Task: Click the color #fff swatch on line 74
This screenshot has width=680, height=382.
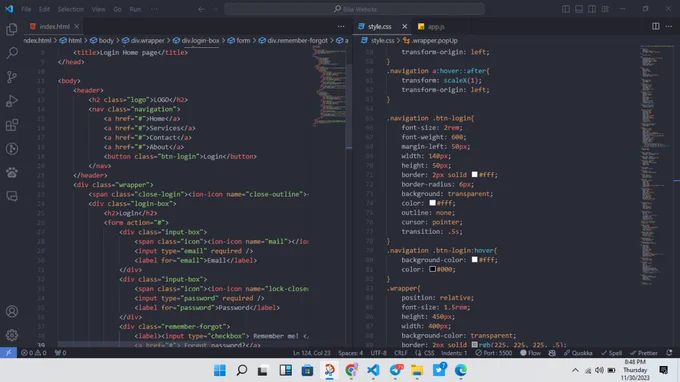Action: 432,203
